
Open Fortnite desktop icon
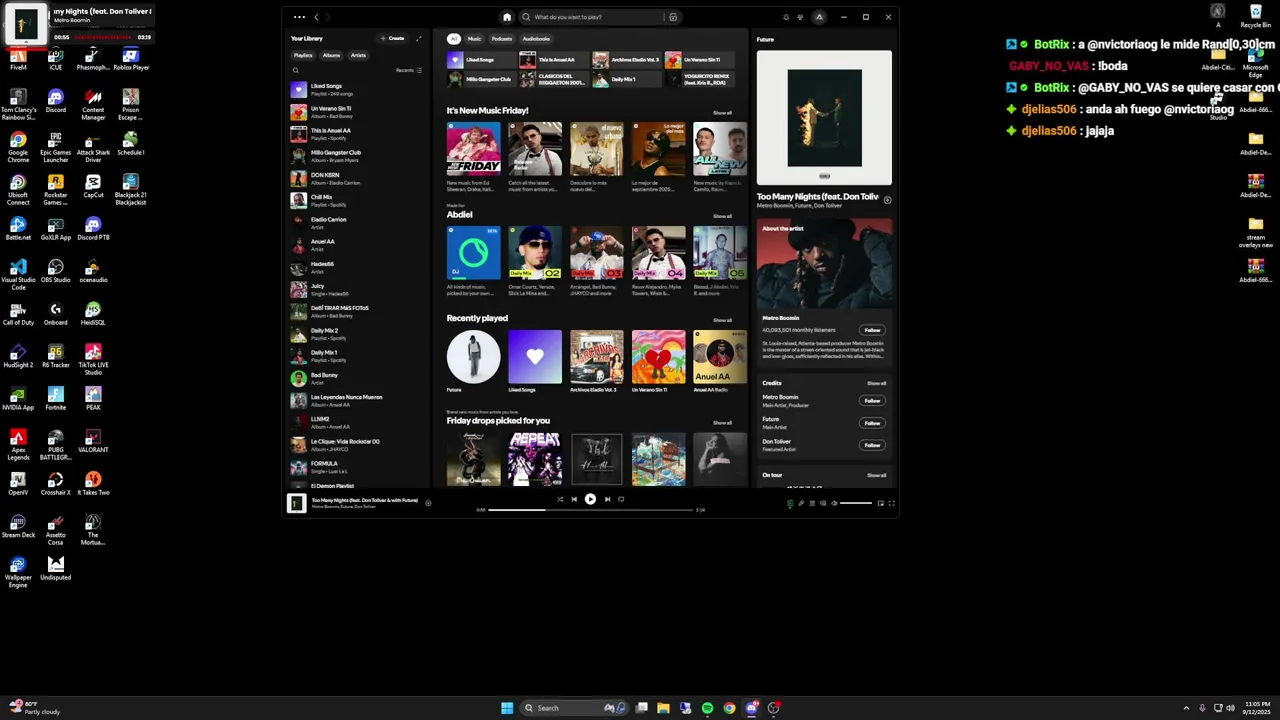(x=55, y=398)
